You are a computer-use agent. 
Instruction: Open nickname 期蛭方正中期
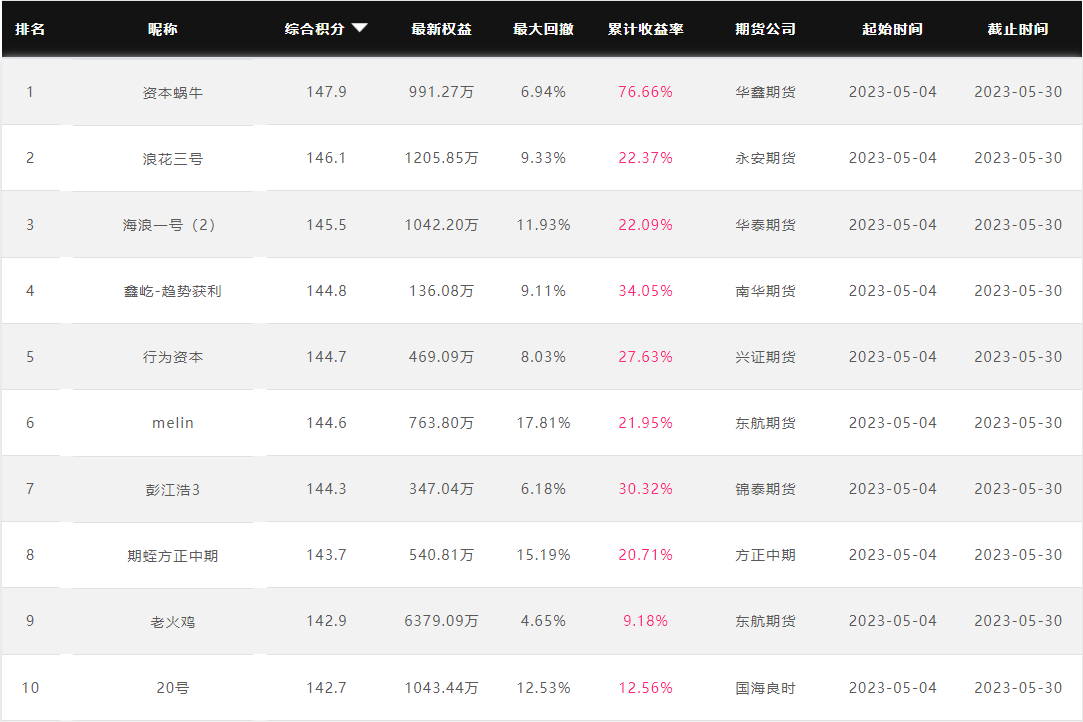pos(173,556)
